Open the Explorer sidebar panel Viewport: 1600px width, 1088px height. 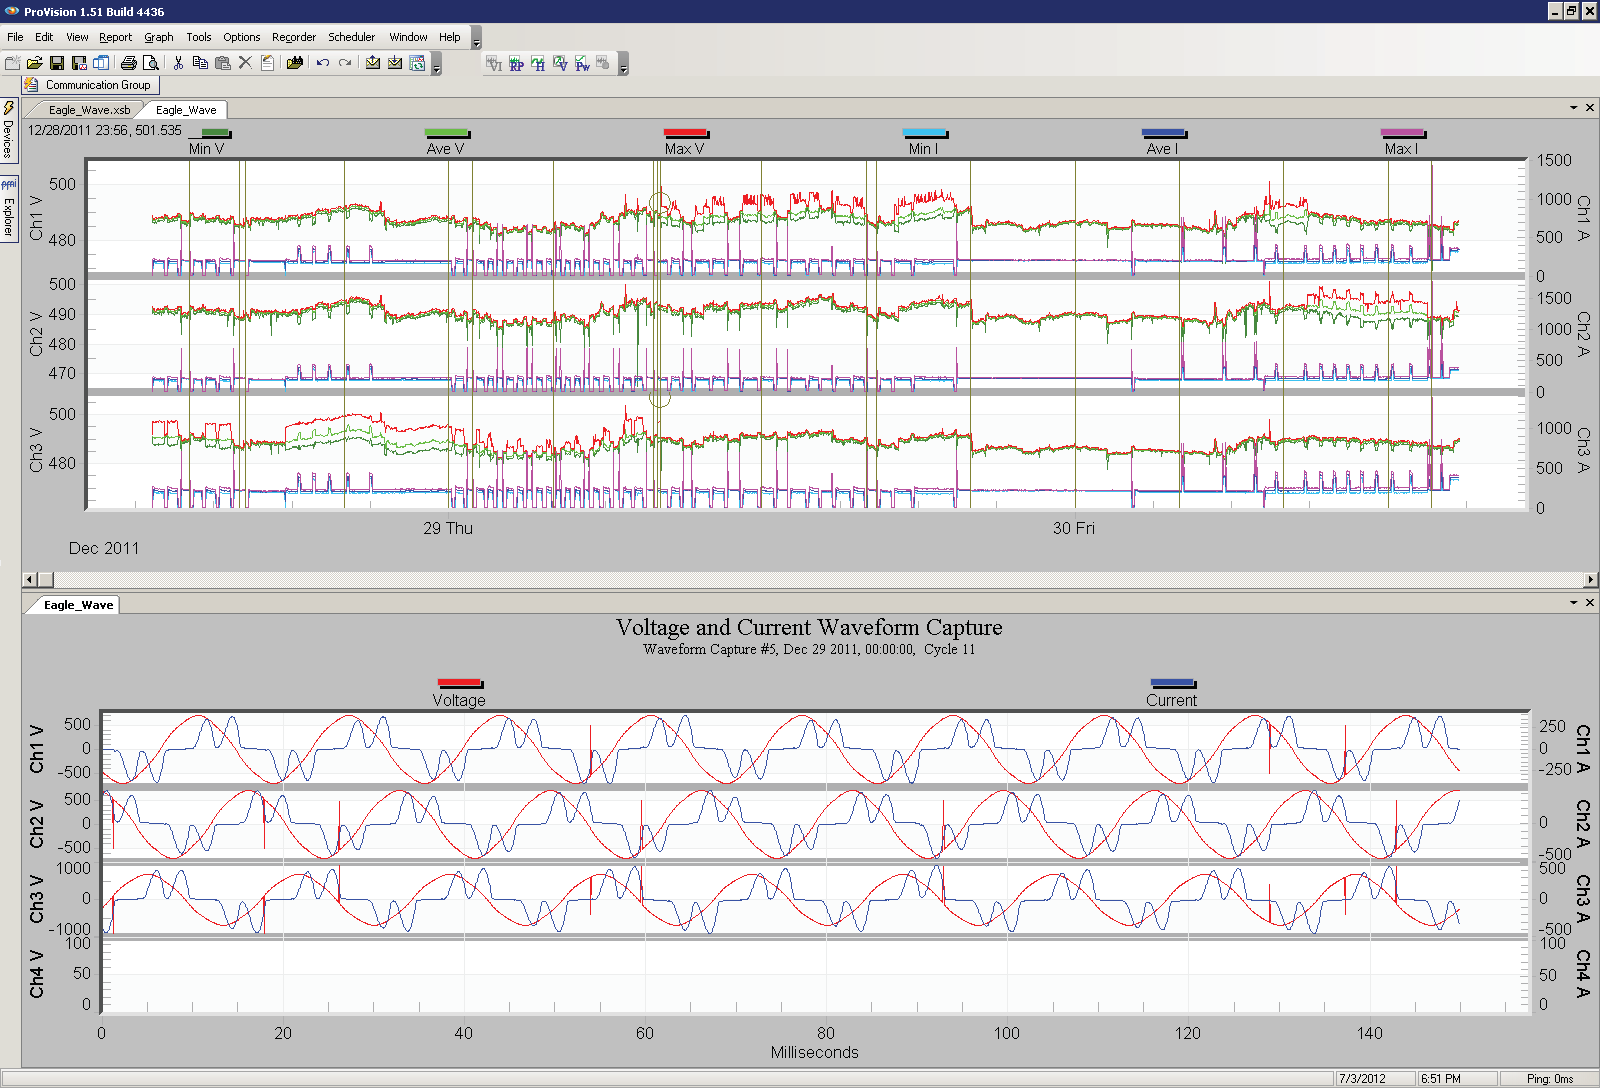[9, 210]
